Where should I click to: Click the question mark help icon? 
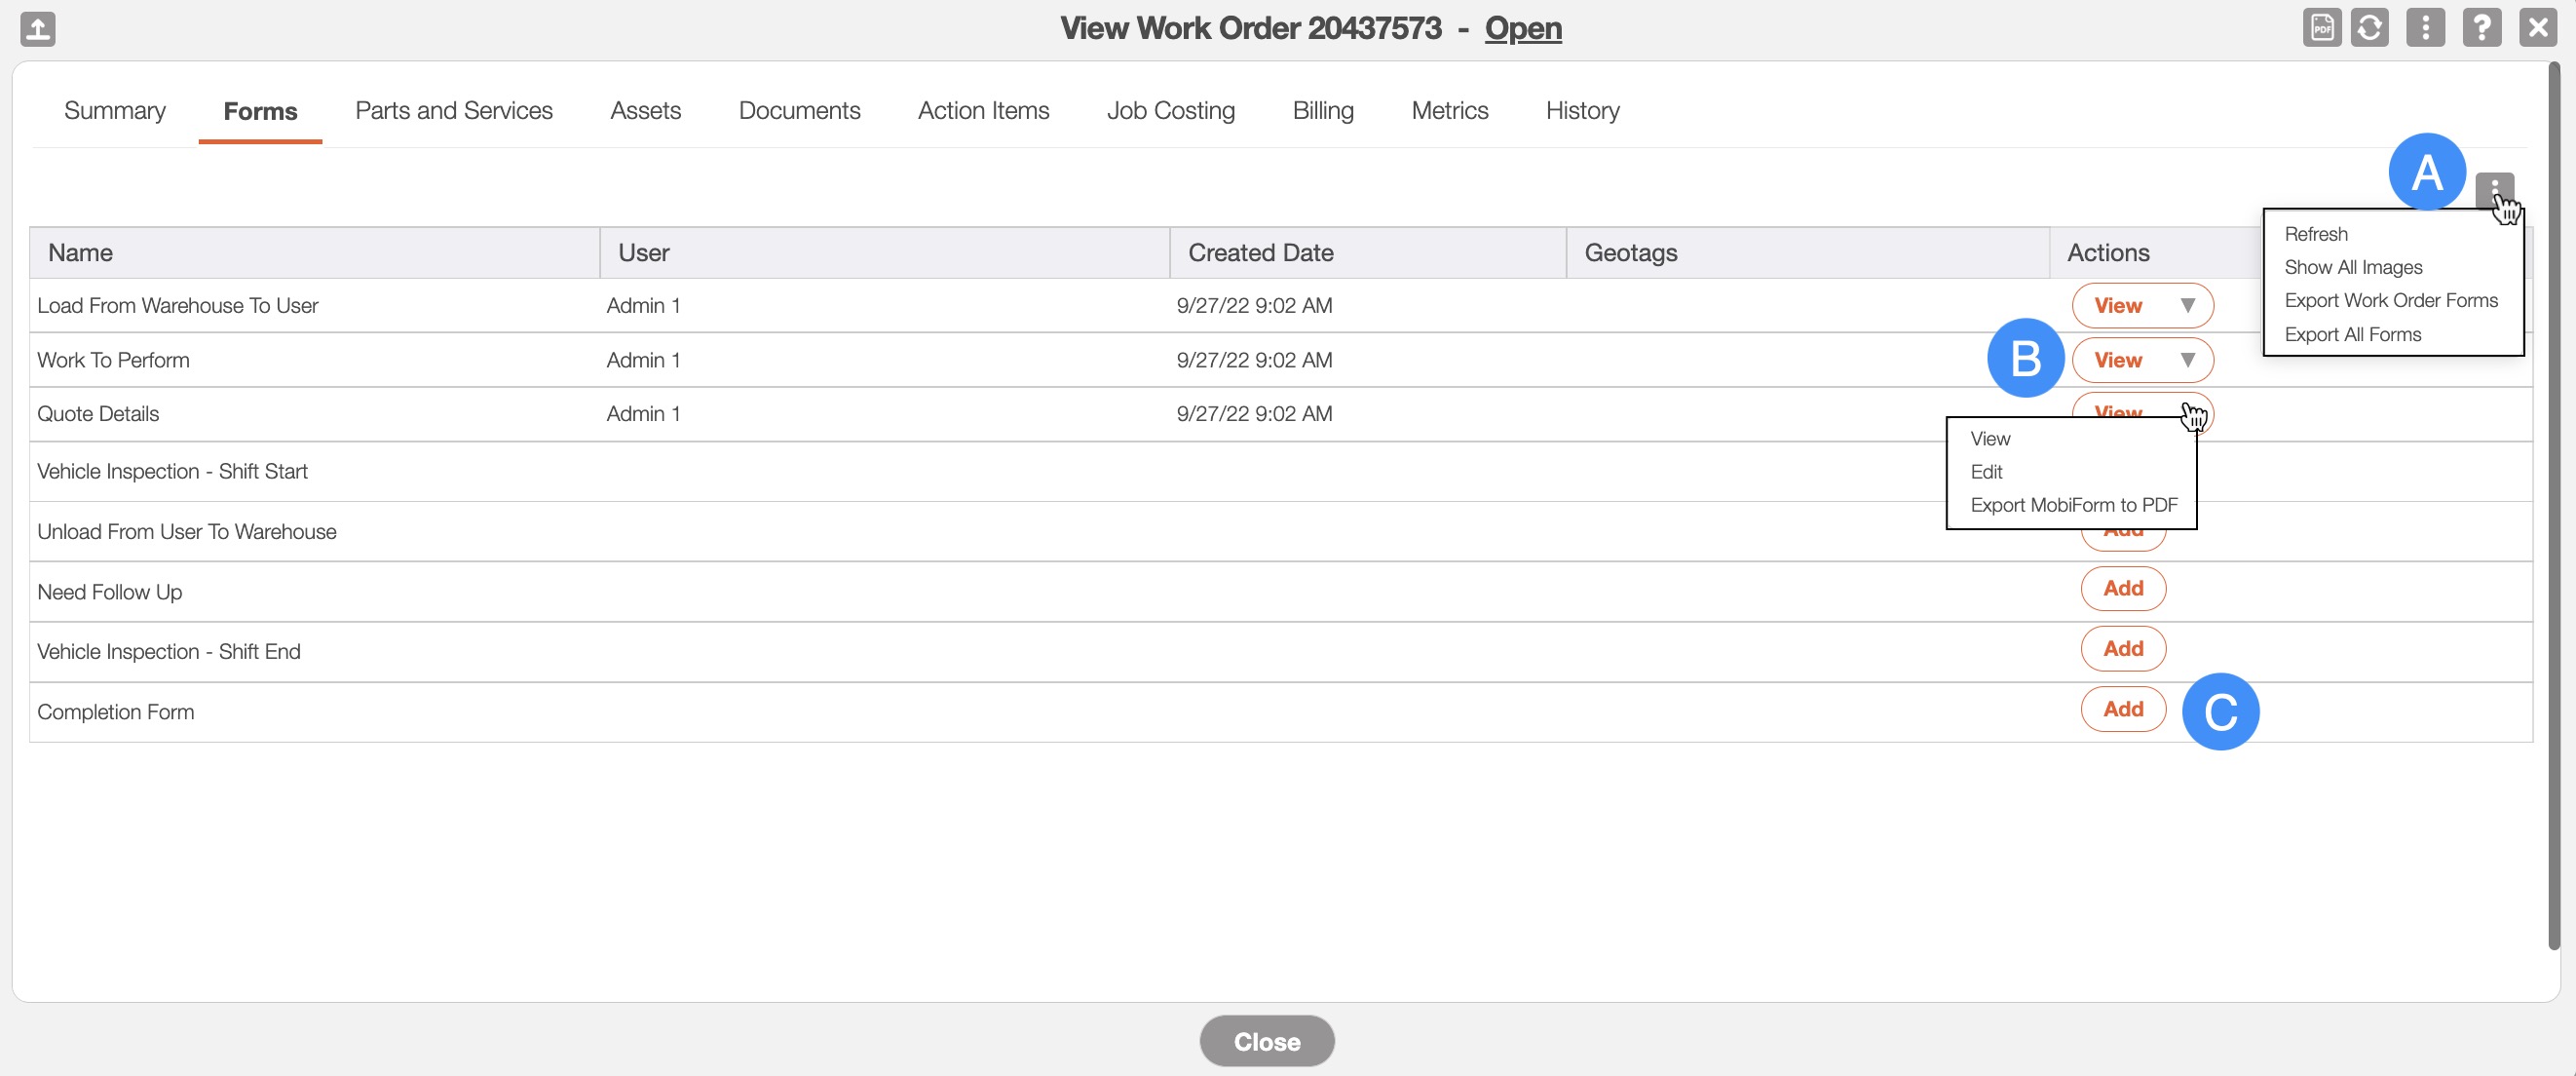[x=2481, y=28]
